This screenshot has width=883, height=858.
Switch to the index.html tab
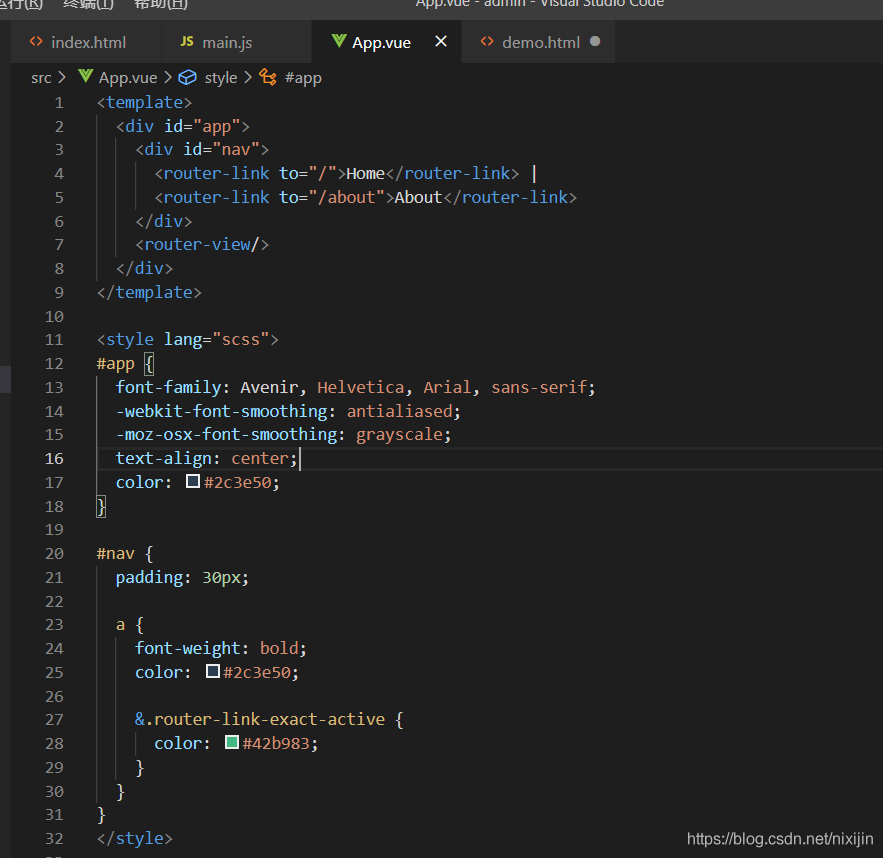(x=86, y=42)
